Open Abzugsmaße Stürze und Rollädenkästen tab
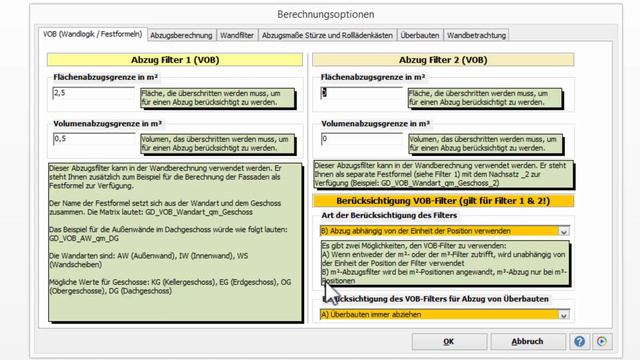Screen dimensions: 640x360 (327, 36)
